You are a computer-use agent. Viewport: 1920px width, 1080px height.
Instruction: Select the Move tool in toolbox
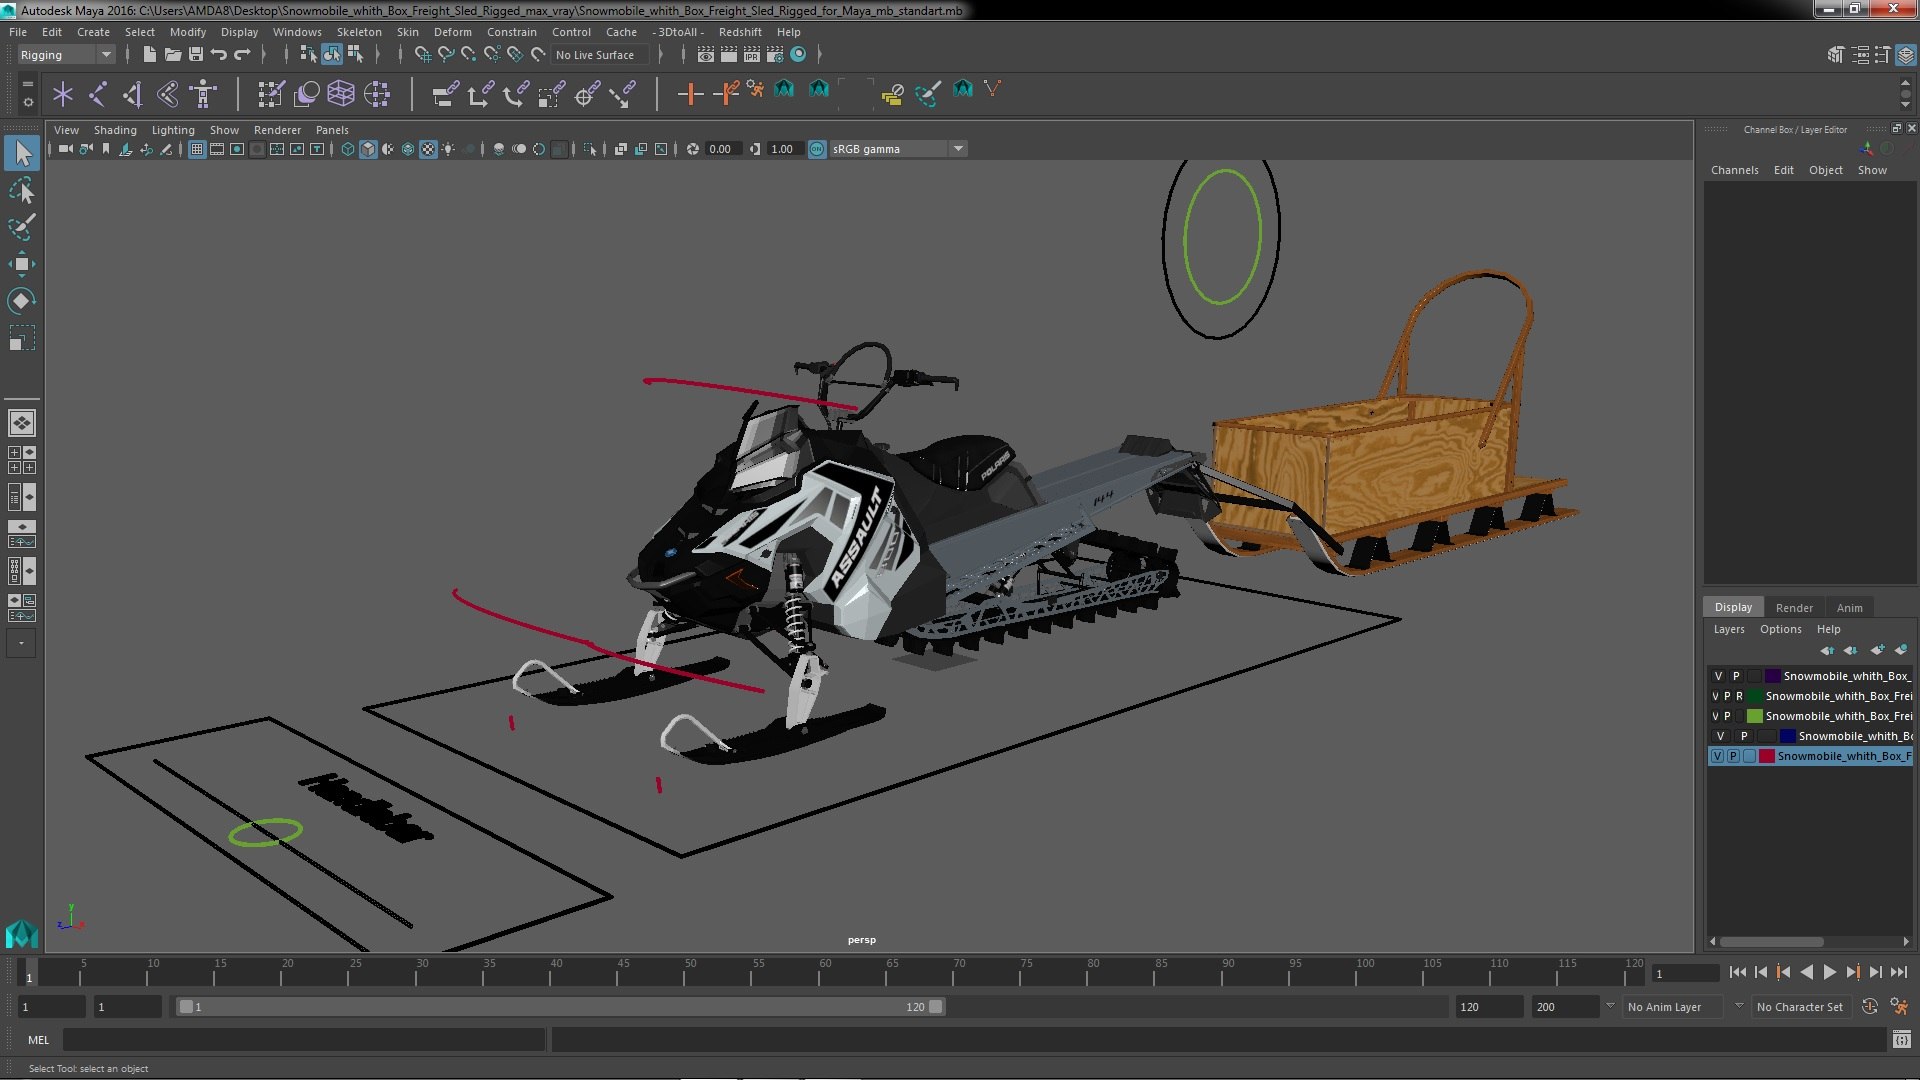pos(21,264)
